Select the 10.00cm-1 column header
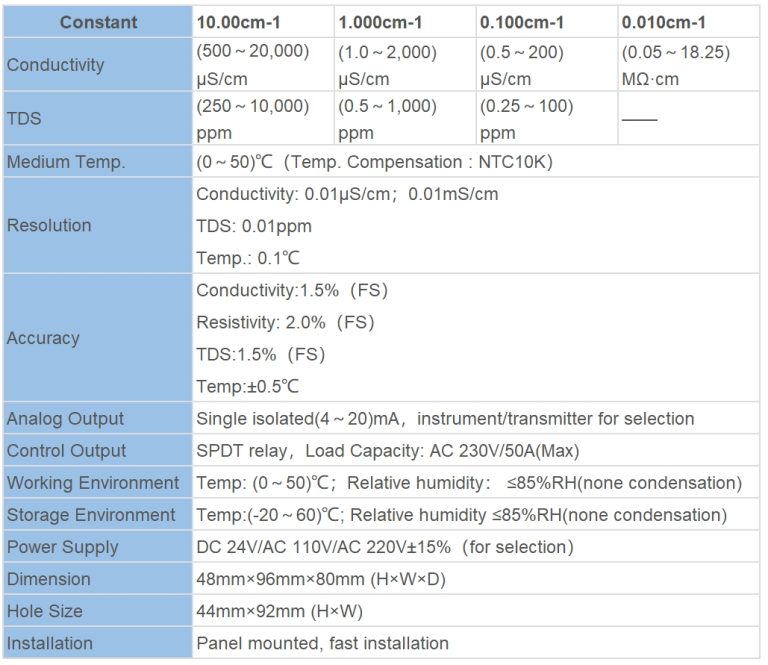Screen dimensions: 768x665 pyautogui.click(x=263, y=22)
